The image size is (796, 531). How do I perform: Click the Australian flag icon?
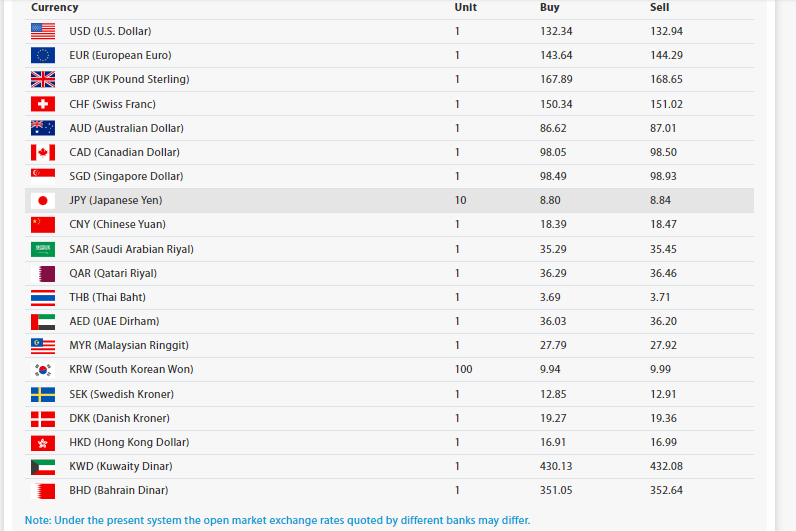pyautogui.click(x=43, y=128)
